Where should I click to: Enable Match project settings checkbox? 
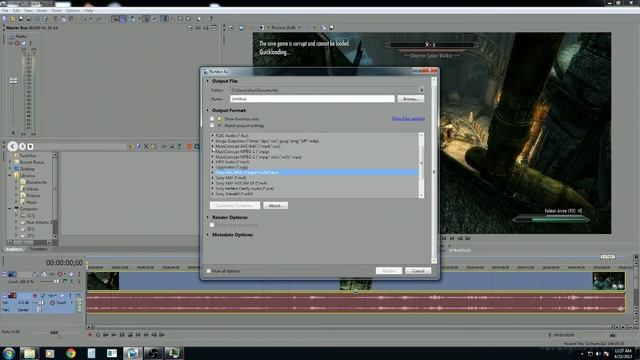coord(212,125)
